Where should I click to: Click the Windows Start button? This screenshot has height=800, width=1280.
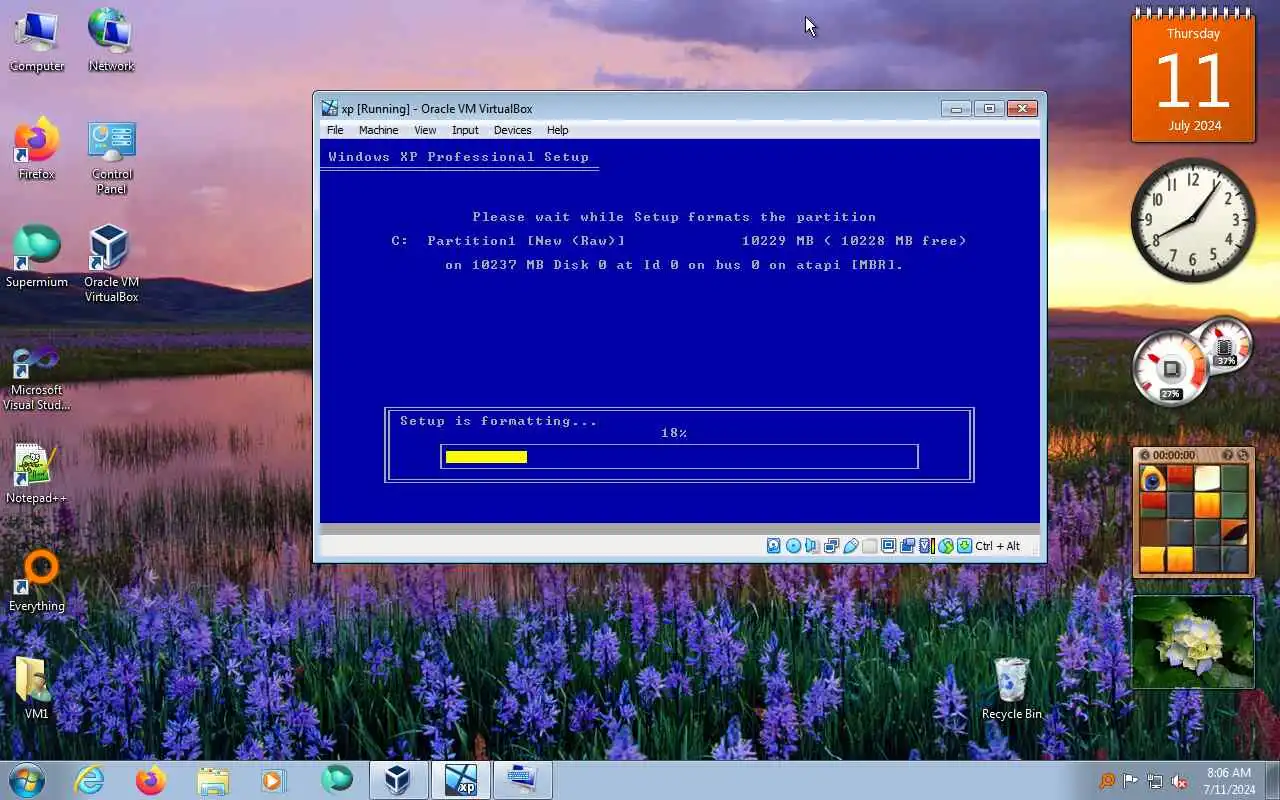[x=26, y=780]
